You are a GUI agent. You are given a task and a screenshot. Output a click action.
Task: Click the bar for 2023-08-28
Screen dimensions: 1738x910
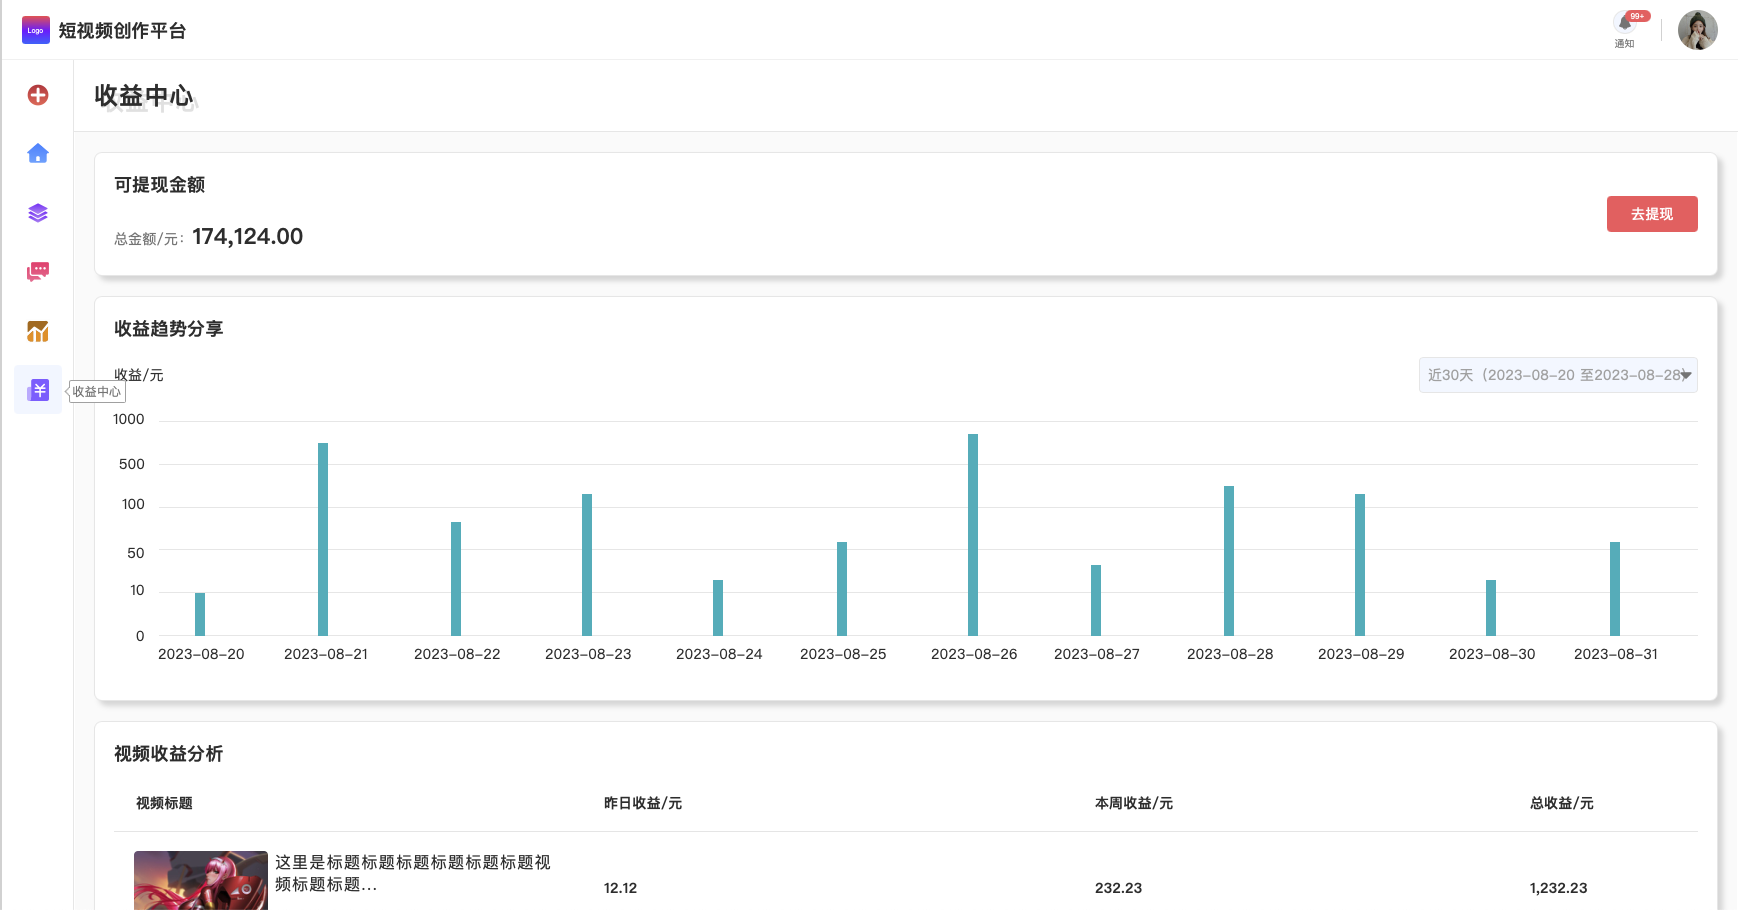coord(1229,561)
